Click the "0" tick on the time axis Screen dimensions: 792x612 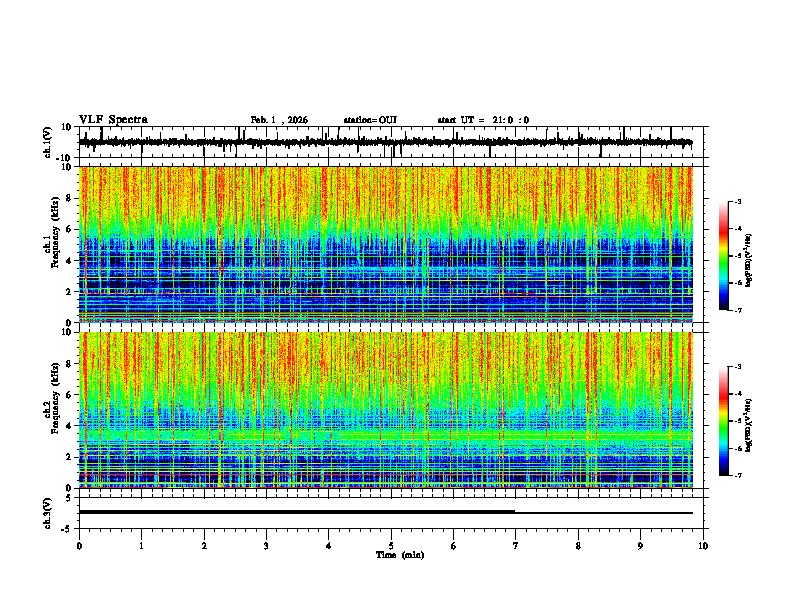point(79,546)
